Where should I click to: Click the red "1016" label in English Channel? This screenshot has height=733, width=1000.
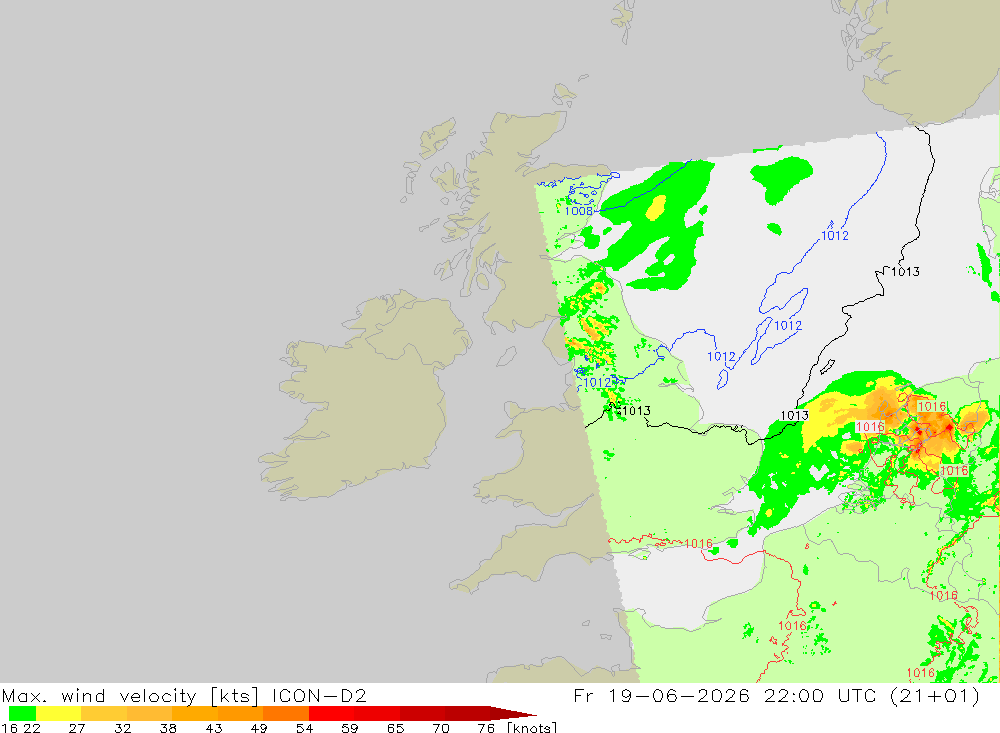(x=699, y=544)
